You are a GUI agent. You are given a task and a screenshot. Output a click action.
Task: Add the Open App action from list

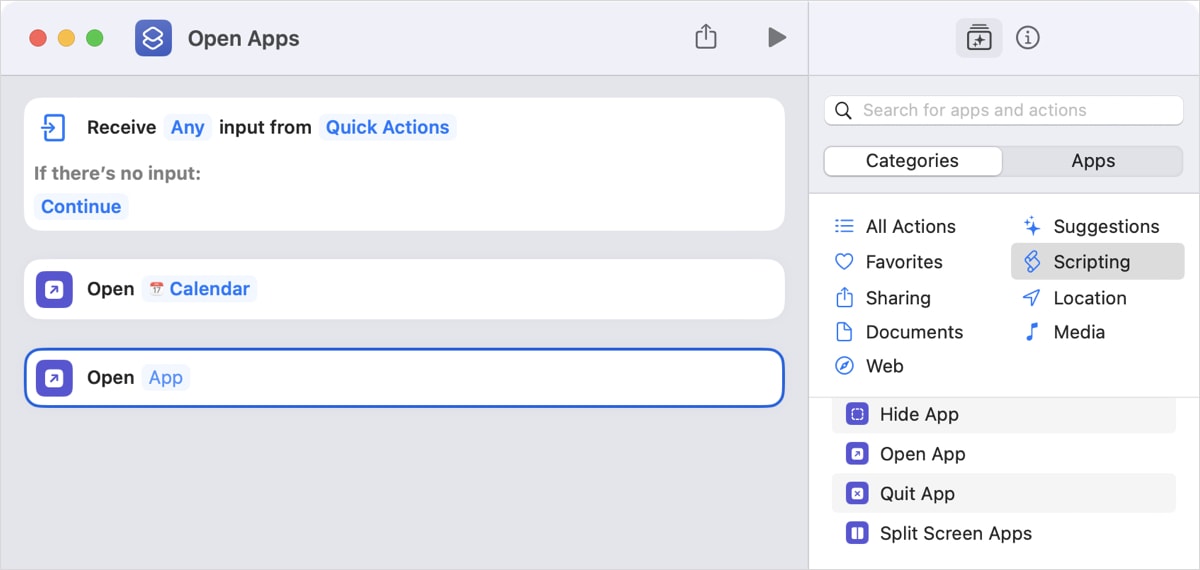pos(1004,454)
